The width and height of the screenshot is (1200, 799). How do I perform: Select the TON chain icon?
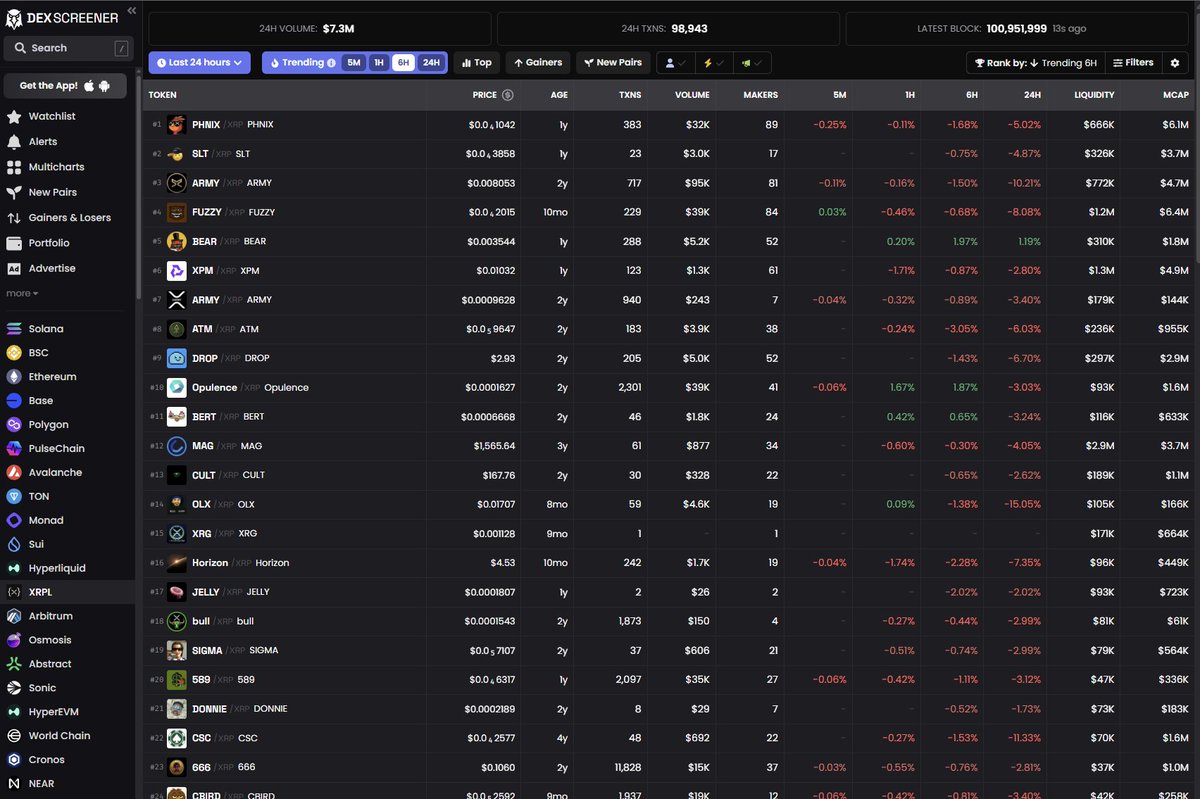pyautogui.click(x=14, y=497)
